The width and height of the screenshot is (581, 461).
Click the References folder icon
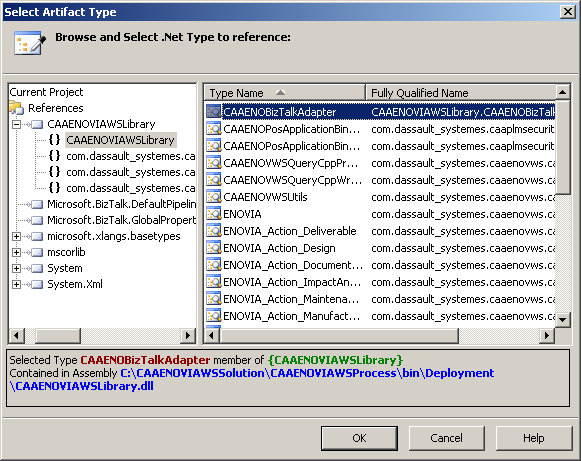click(x=17, y=107)
